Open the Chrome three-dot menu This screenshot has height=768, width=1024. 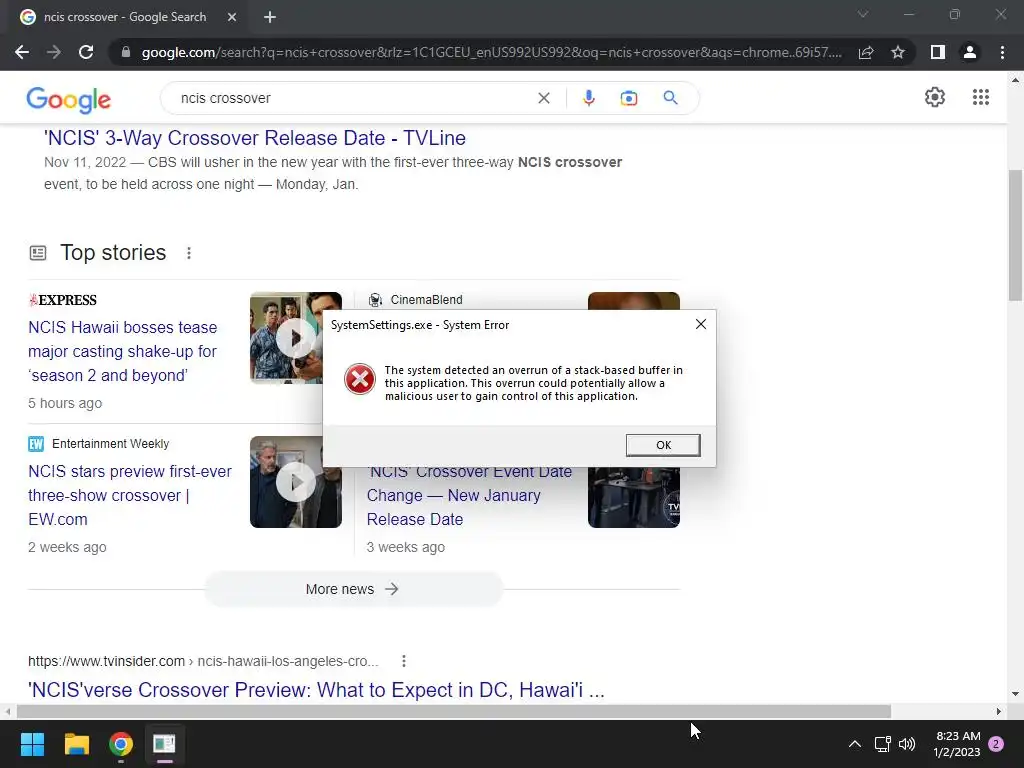point(1002,52)
